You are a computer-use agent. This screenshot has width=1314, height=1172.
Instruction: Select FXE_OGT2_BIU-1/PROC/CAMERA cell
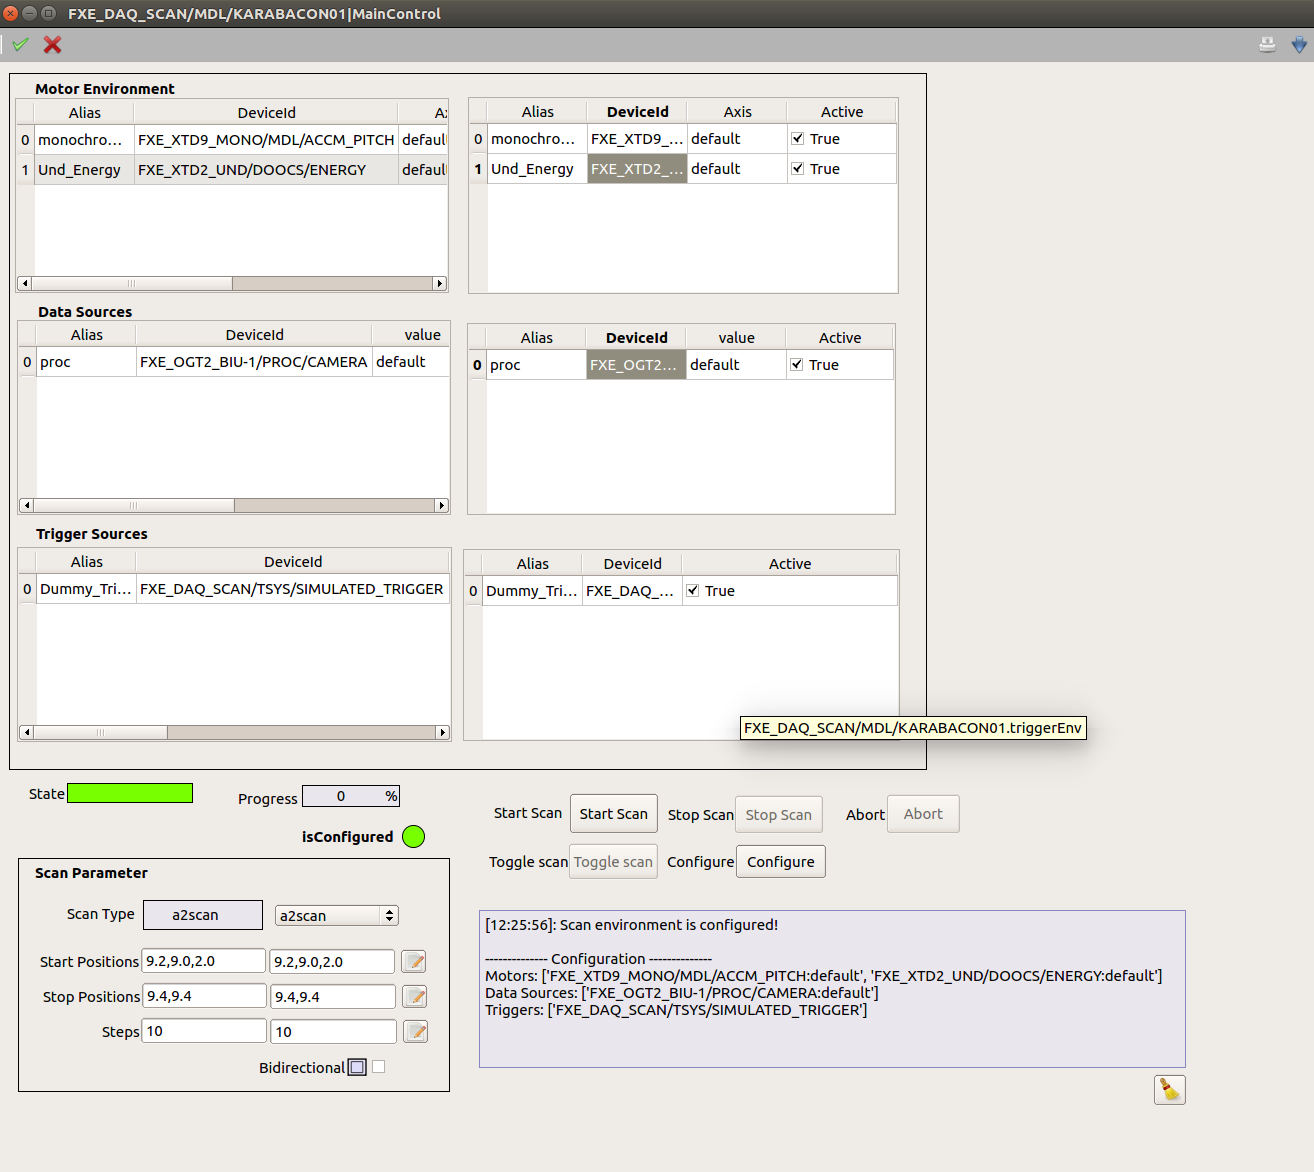click(x=254, y=362)
